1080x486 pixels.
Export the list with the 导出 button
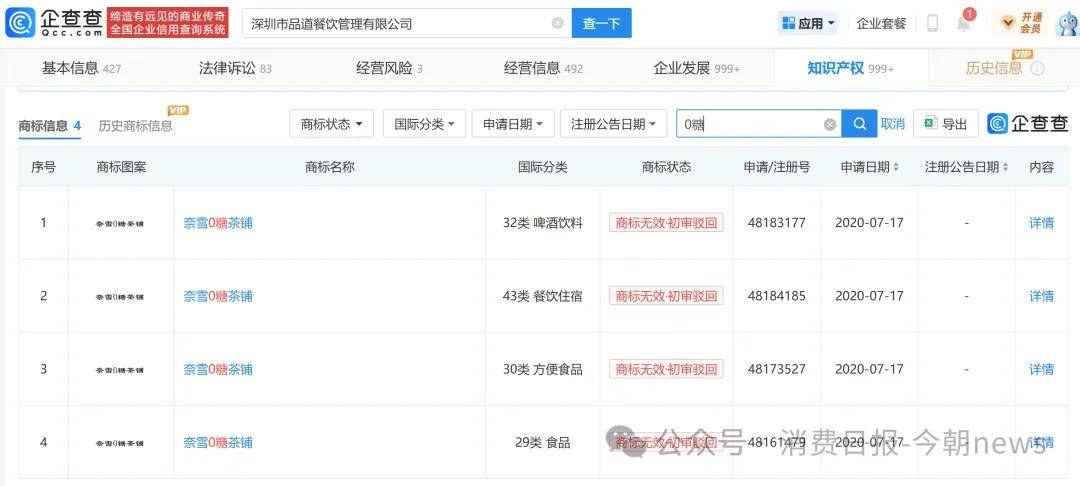[x=946, y=124]
